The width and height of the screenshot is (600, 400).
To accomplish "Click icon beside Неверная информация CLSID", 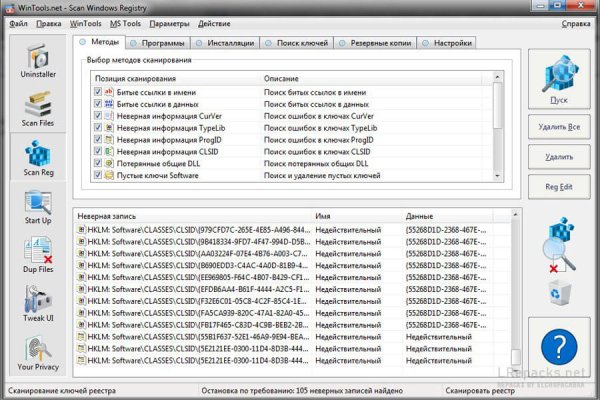I will pos(109,151).
